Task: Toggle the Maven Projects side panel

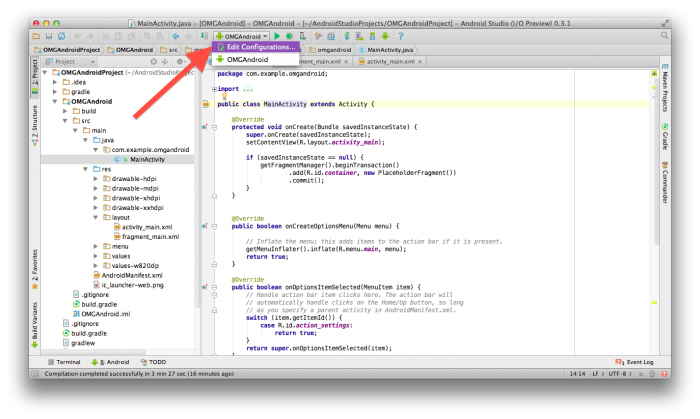Action: click(665, 88)
